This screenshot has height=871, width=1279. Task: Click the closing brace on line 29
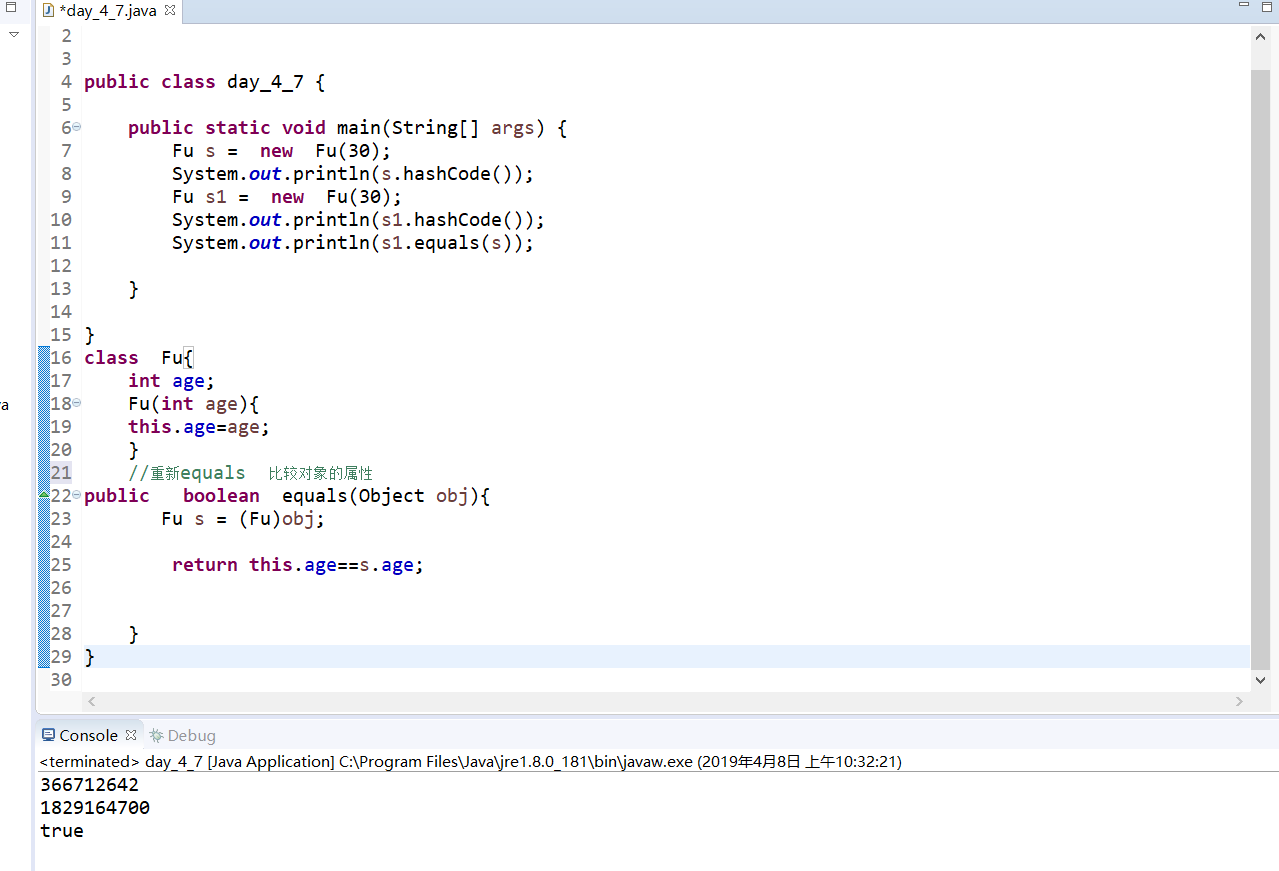(89, 657)
